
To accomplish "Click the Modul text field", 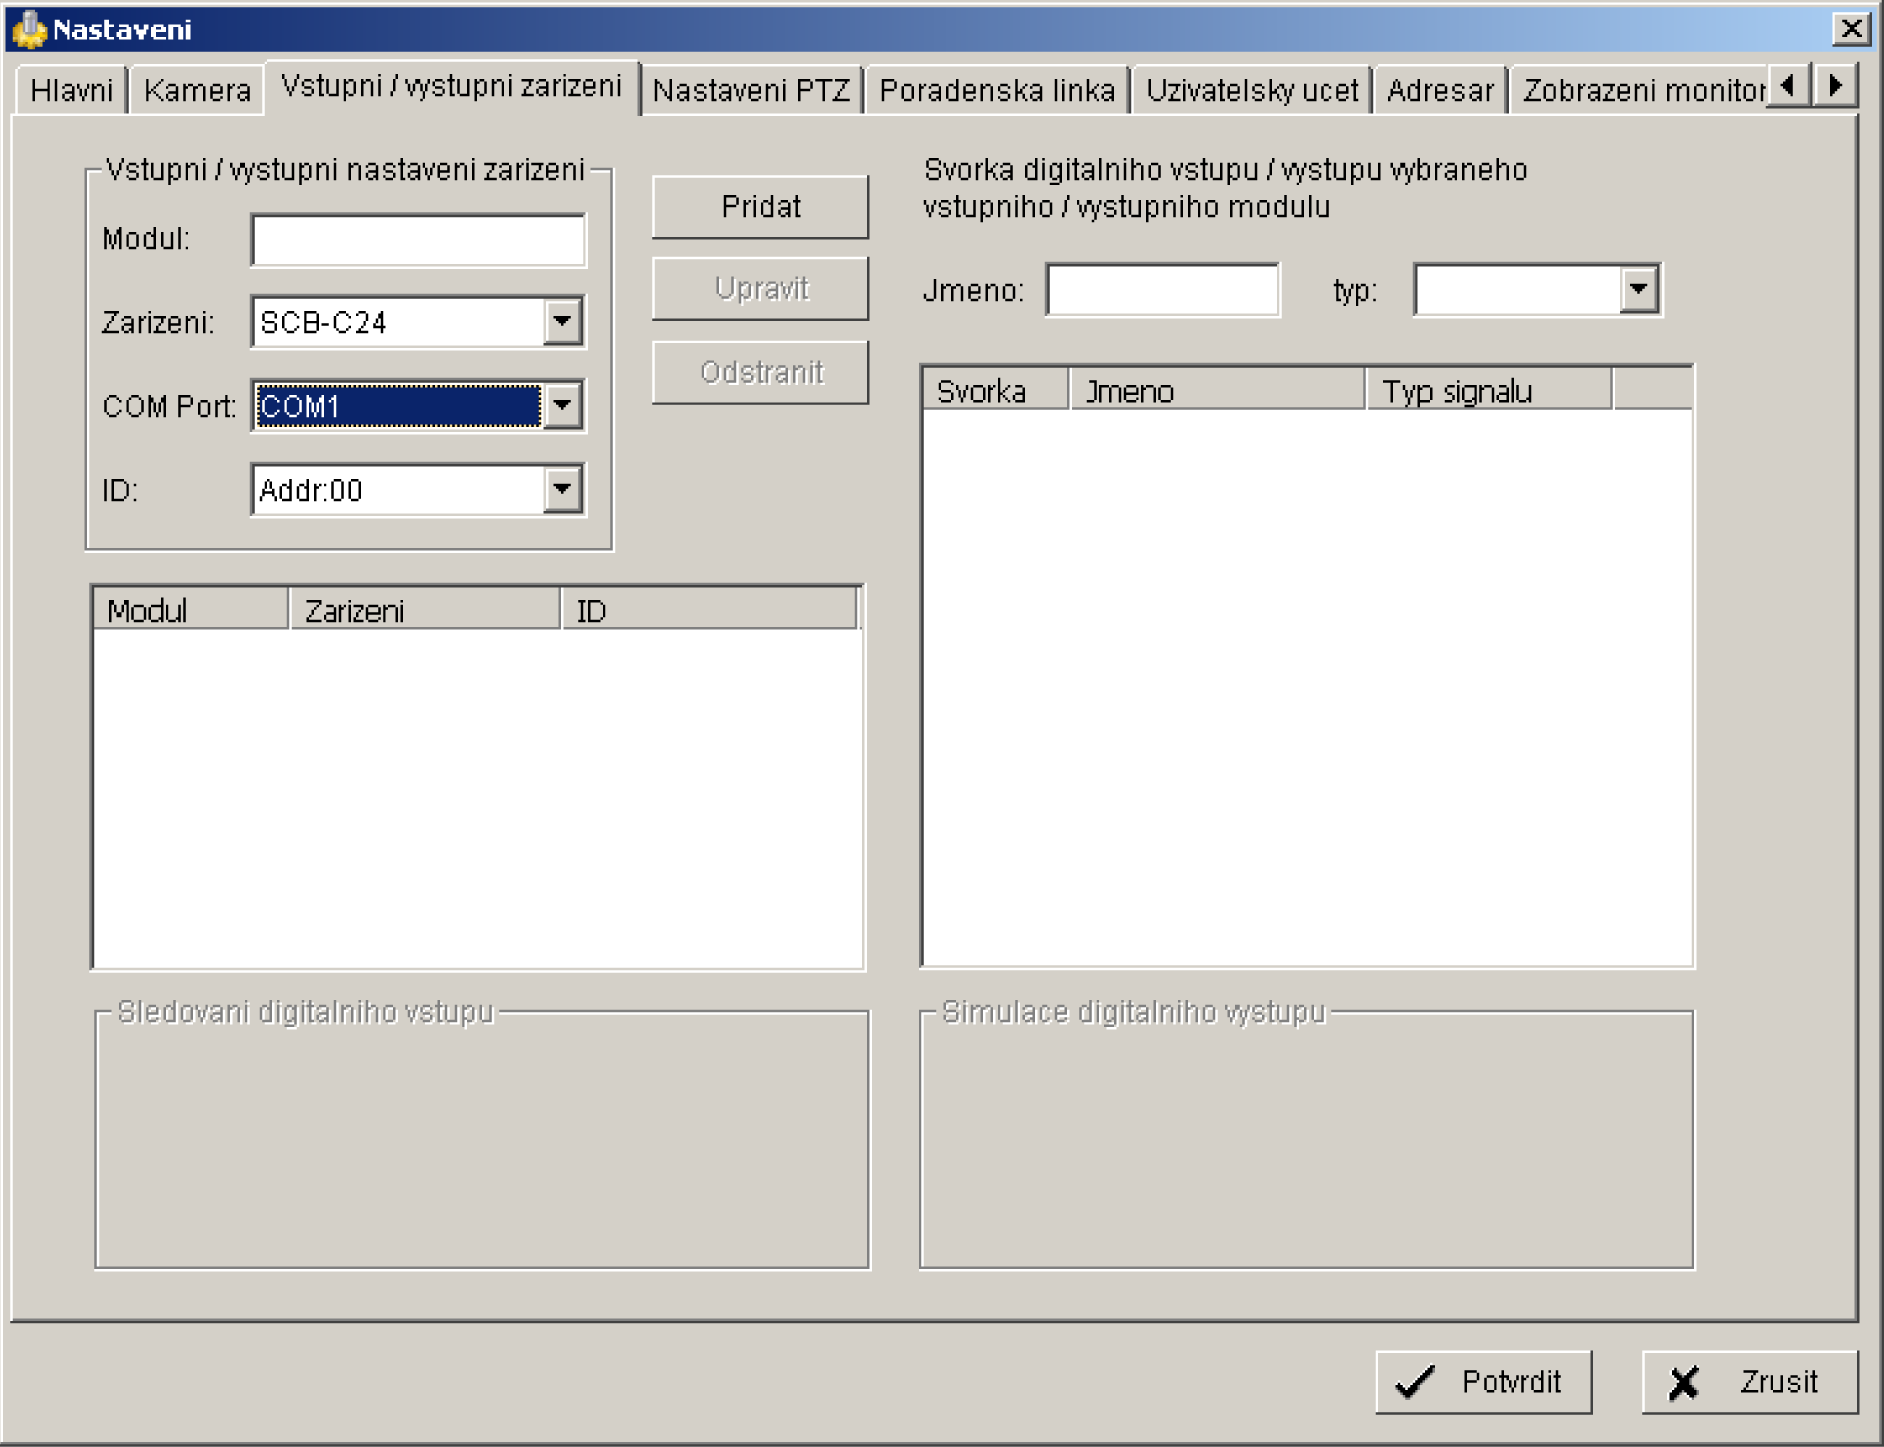I will coord(418,240).
